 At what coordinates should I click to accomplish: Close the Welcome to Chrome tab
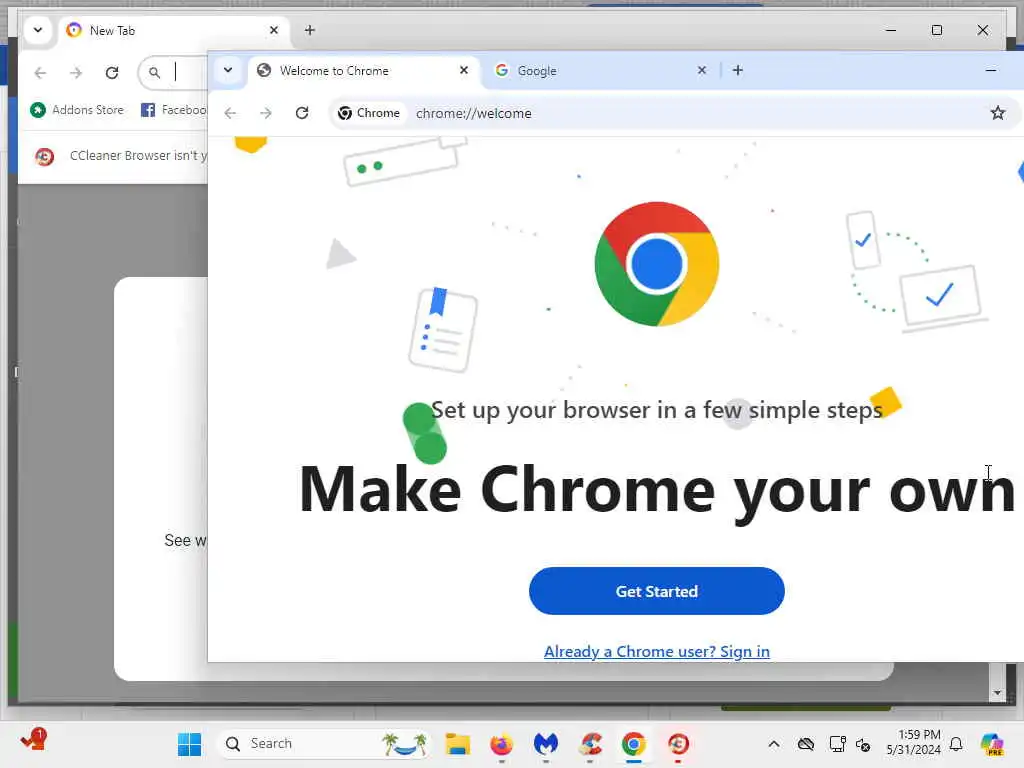(464, 70)
